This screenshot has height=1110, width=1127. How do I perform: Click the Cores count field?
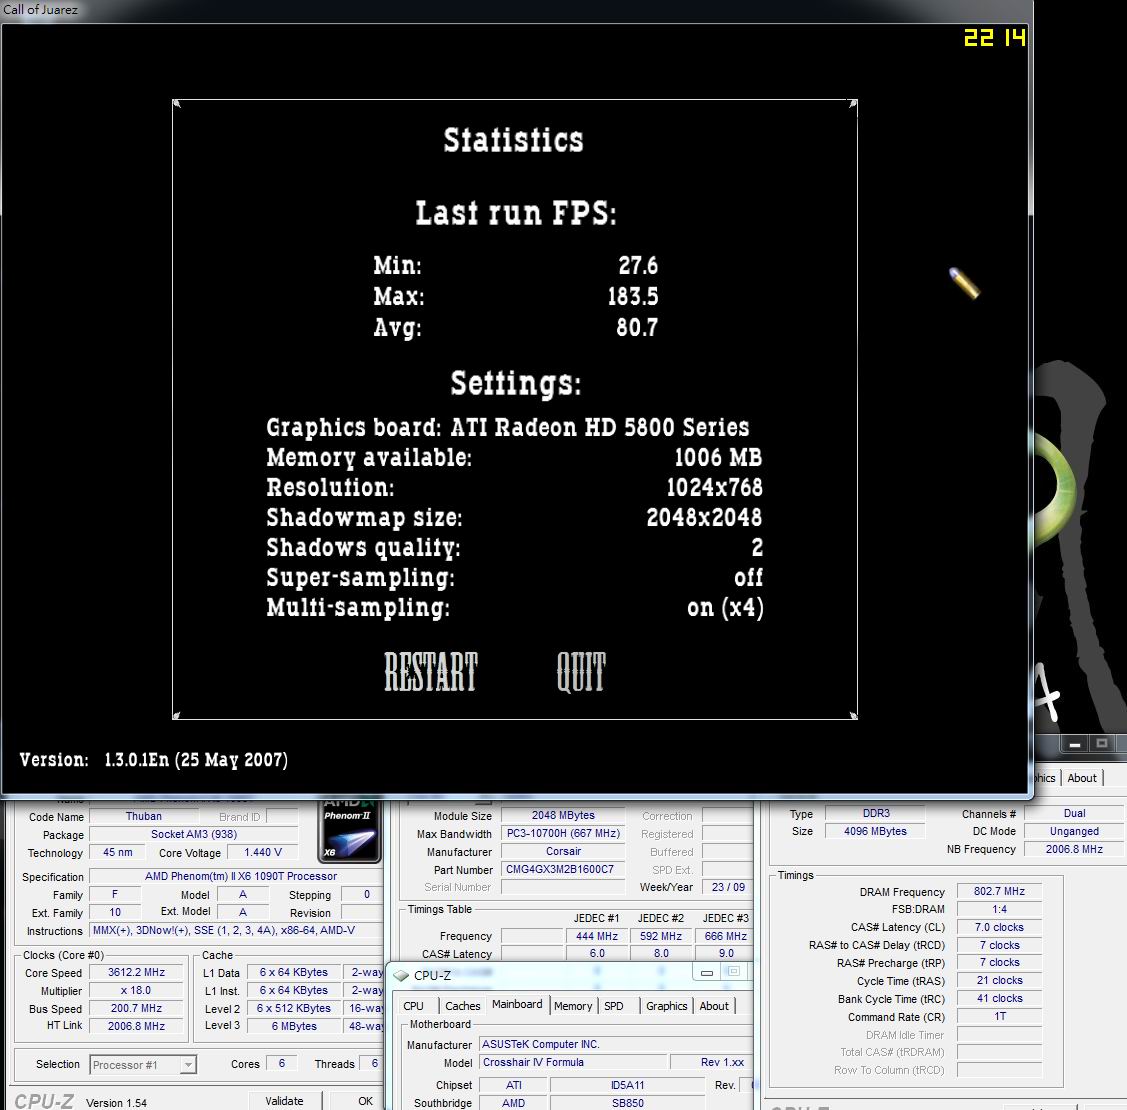(x=282, y=1063)
